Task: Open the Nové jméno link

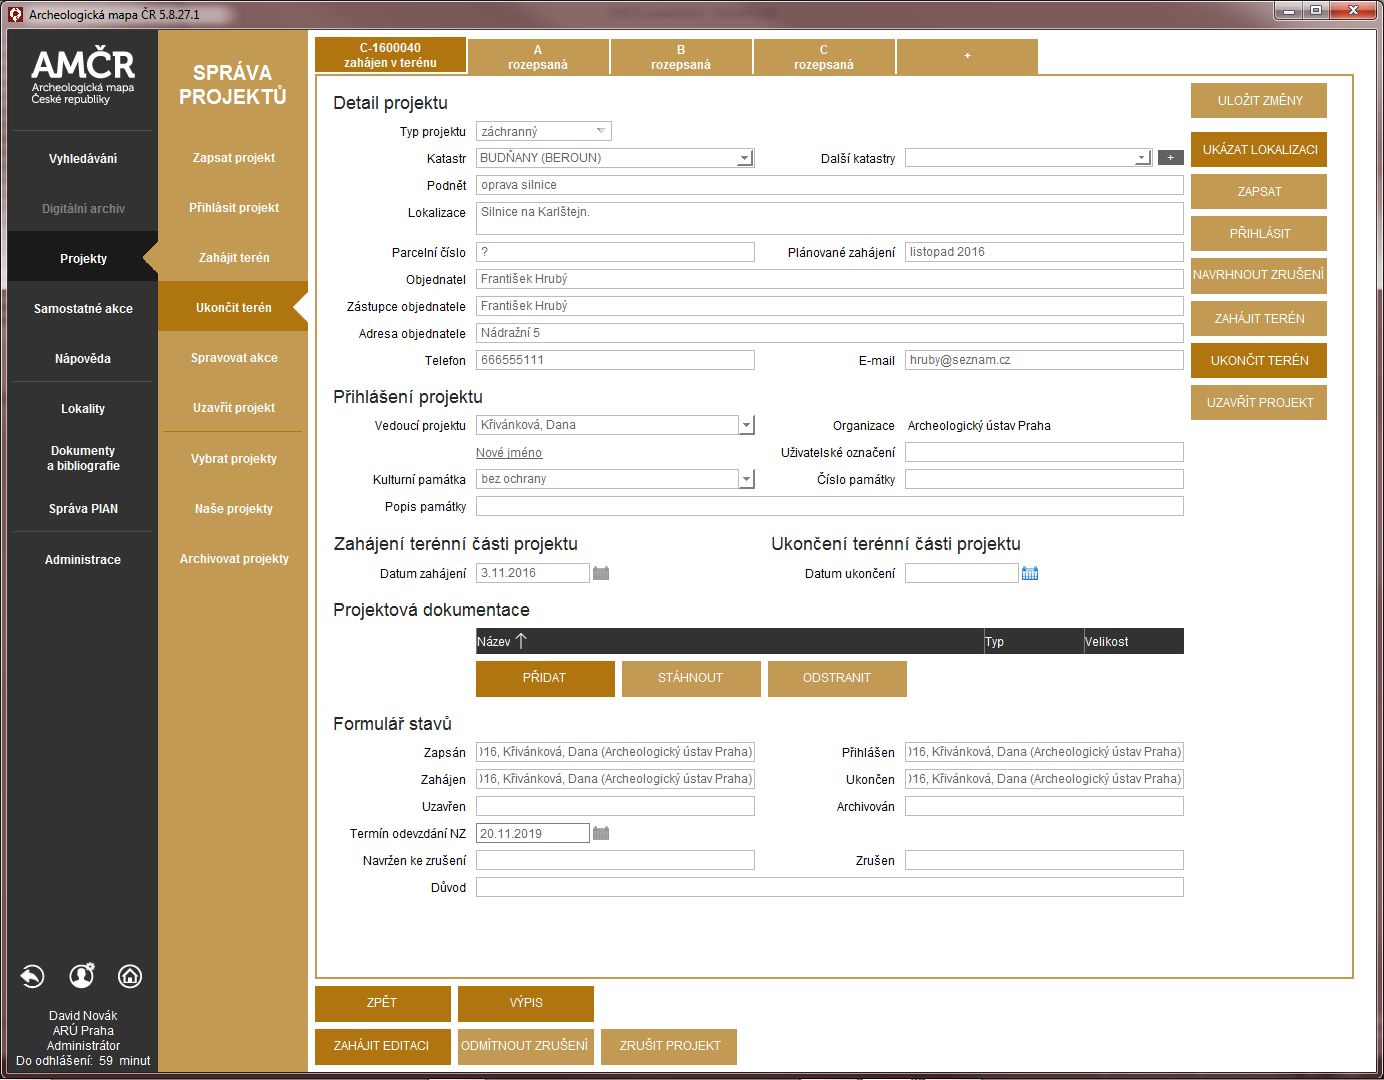Action: pos(509,453)
